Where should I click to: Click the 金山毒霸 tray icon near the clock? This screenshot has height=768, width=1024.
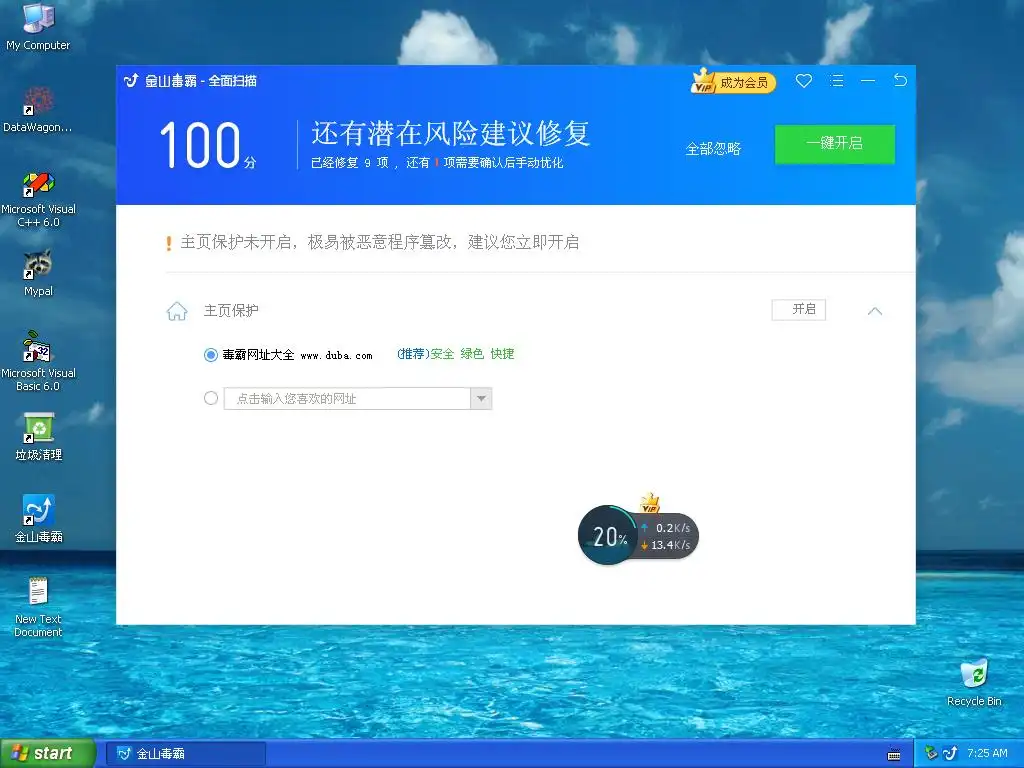pos(950,754)
